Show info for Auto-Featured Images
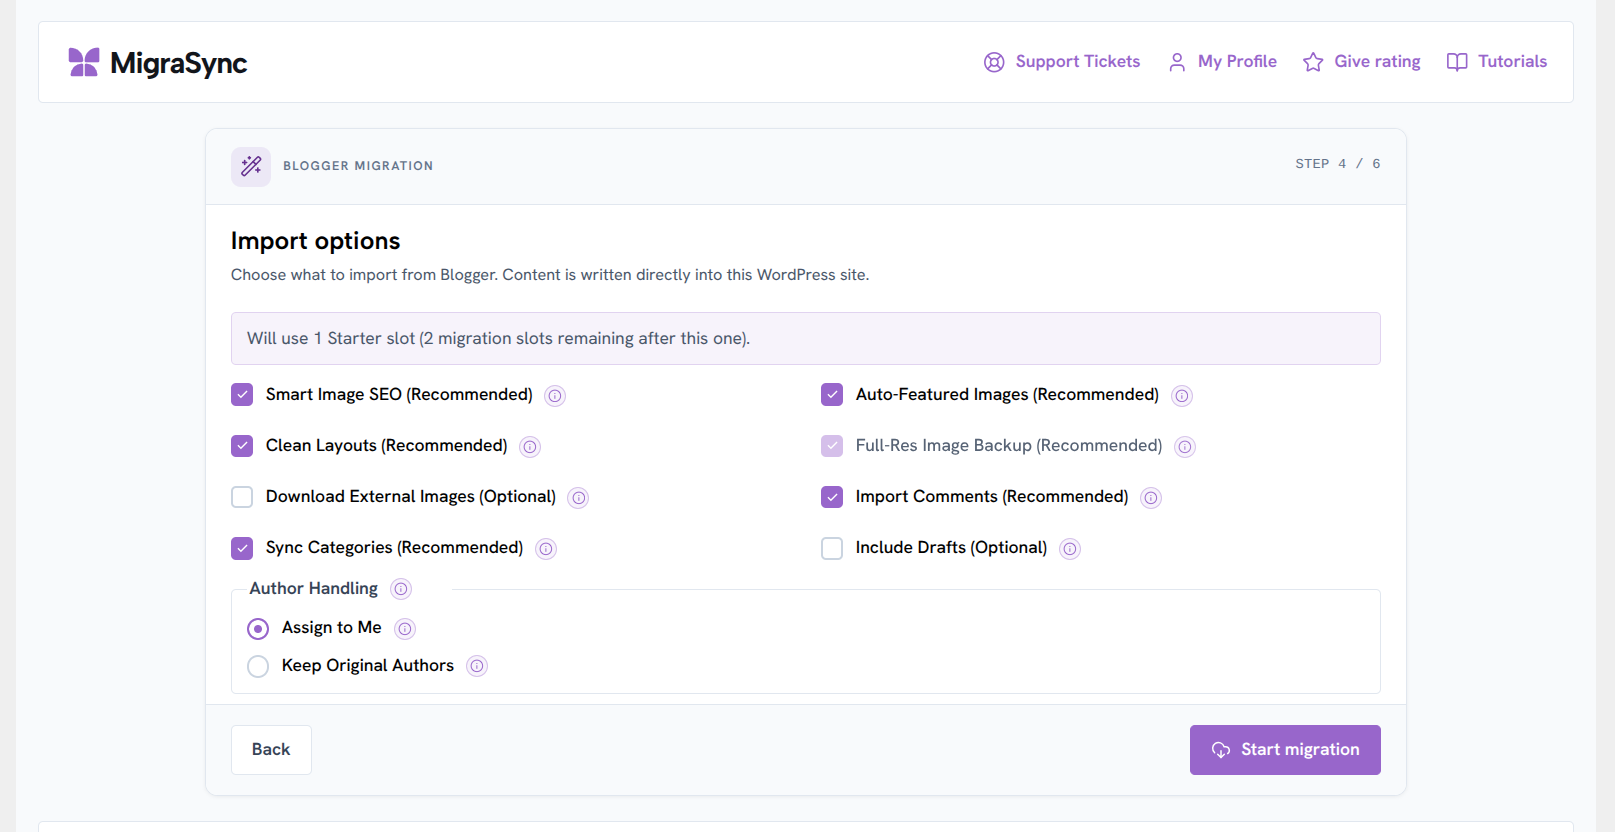Viewport: 1615px width, 832px height. pyautogui.click(x=1182, y=396)
